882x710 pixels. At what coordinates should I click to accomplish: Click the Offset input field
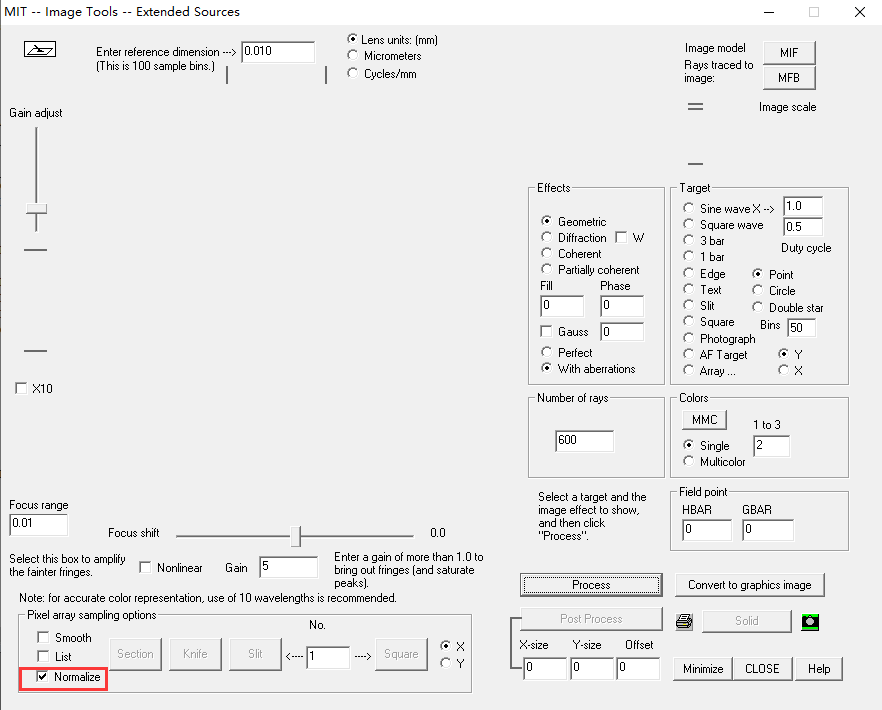tap(638, 668)
